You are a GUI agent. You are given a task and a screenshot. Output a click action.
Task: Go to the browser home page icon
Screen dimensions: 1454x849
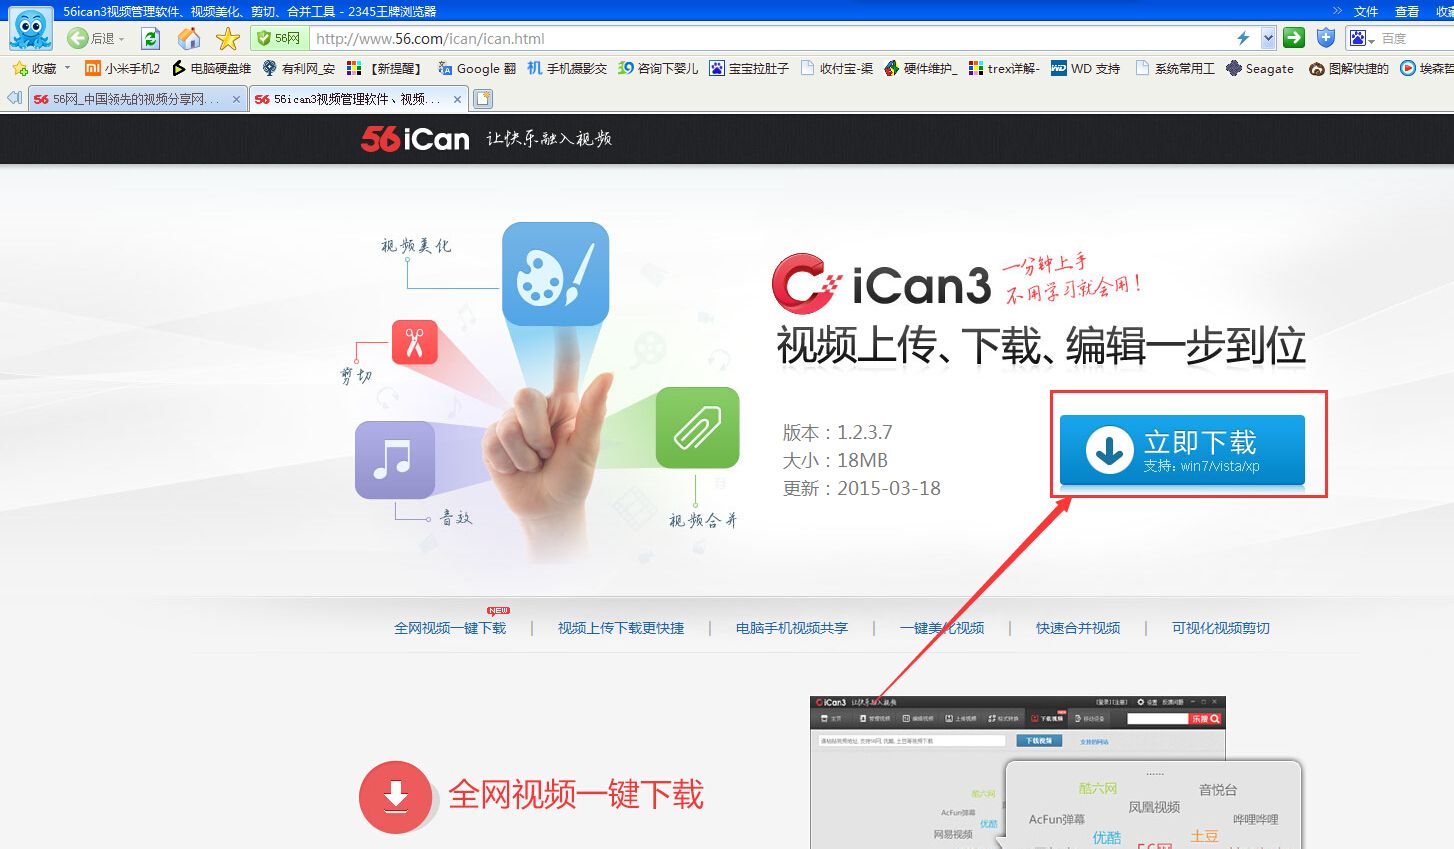[189, 38]
